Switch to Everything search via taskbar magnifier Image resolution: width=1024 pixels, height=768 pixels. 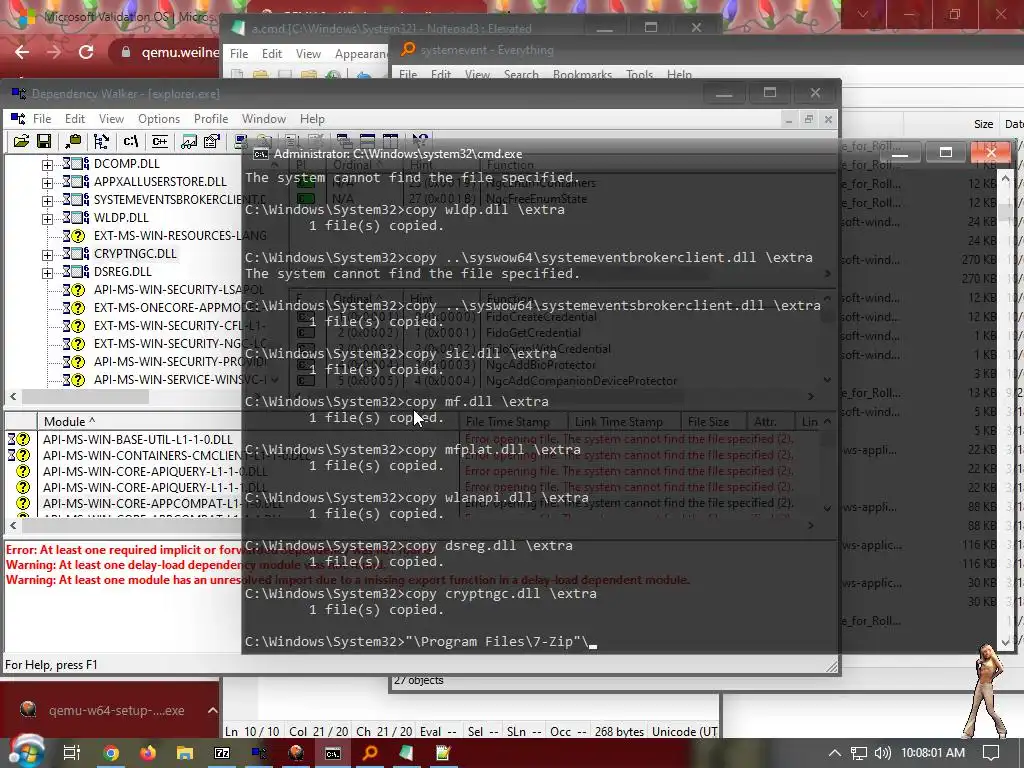pyautogui.click(x=370, y=753)
